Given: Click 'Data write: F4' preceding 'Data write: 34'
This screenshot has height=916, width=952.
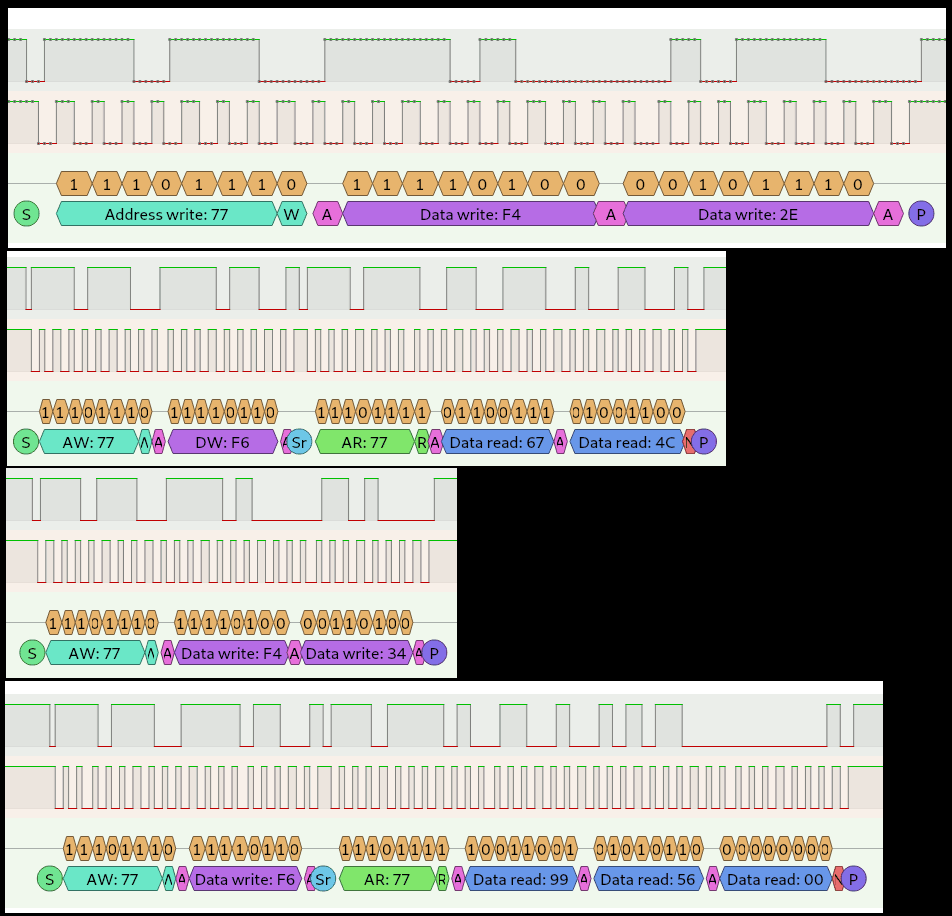Looking at the screenshot, I should [x=231, y=653].
